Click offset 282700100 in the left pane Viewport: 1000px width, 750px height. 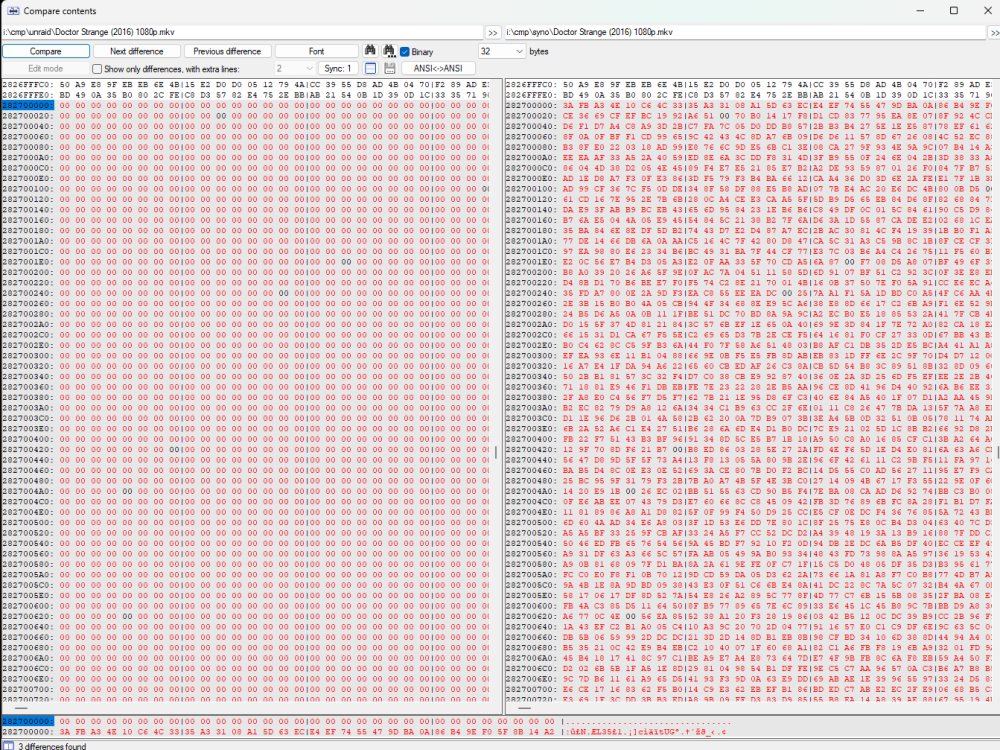tap(28, 189)
